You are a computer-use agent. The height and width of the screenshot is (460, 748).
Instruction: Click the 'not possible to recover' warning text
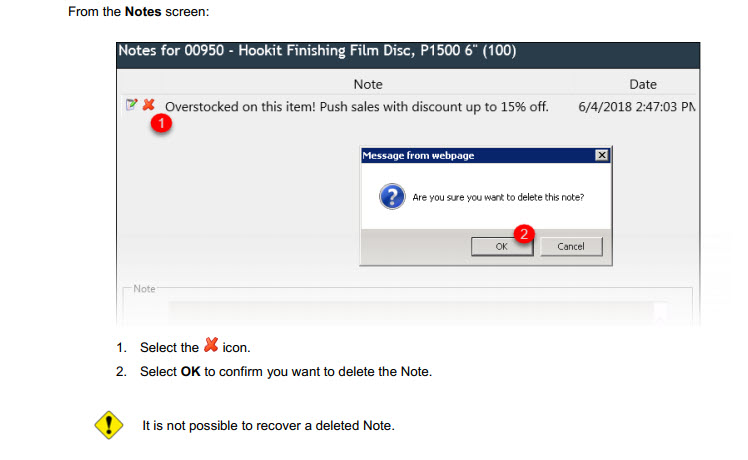click(269, 426)
